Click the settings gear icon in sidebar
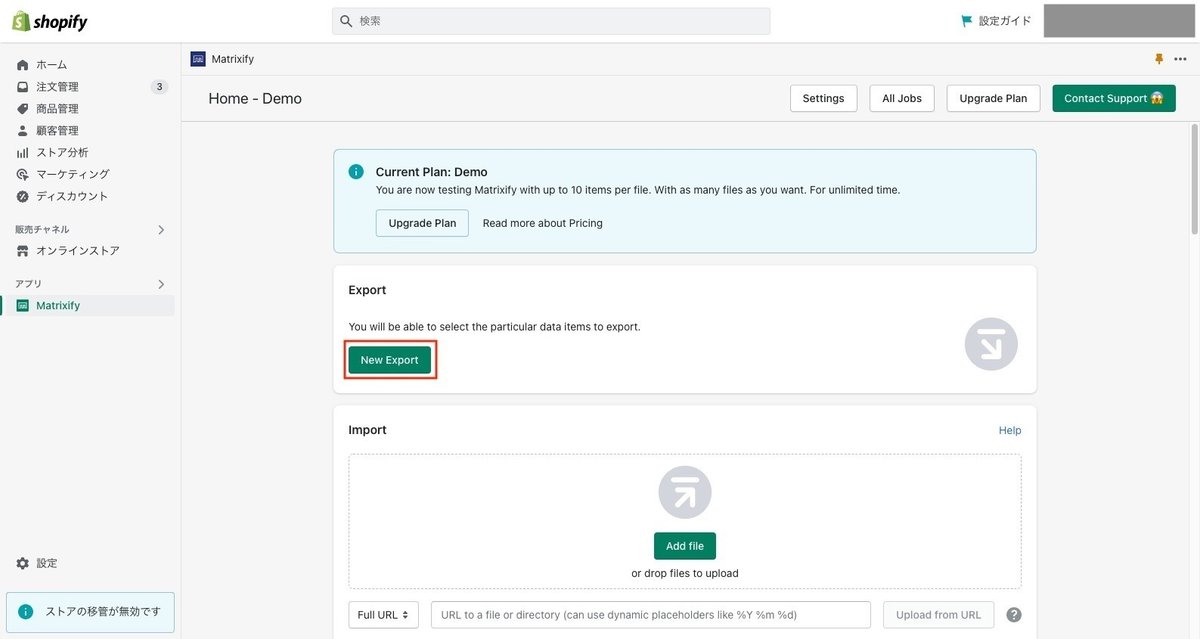Screen dimensions: 1200x639 23,563
